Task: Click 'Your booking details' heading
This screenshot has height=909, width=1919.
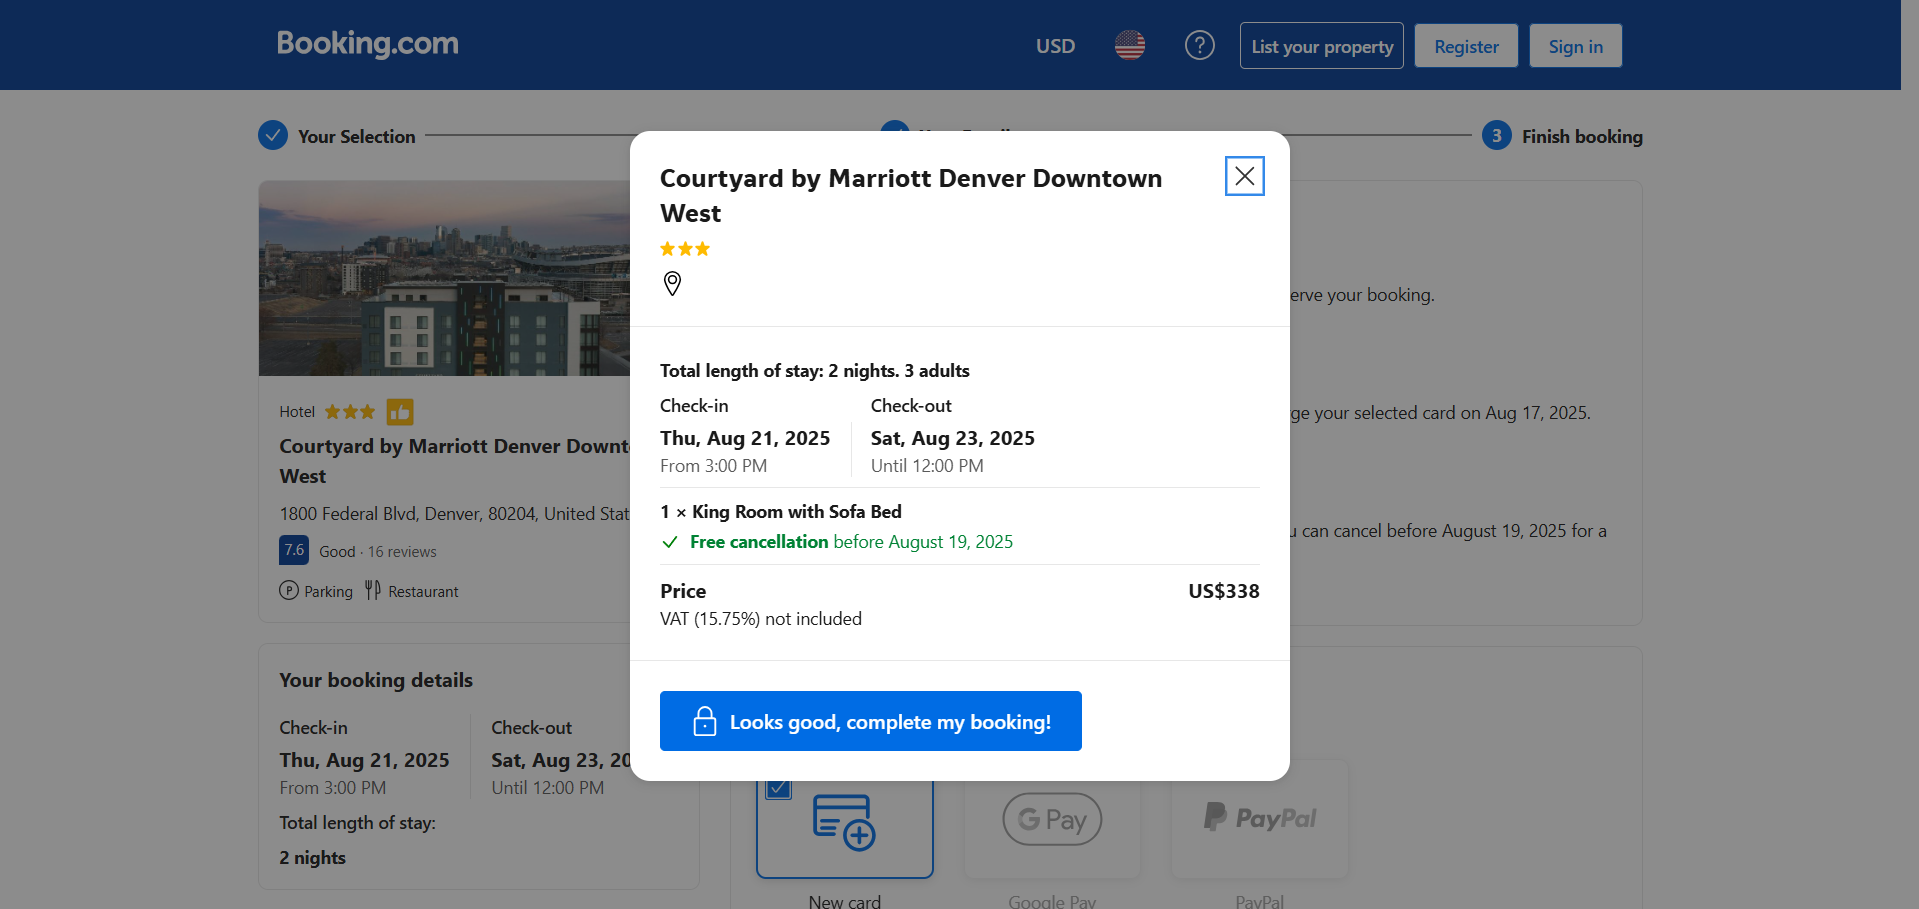Action: tap(376, 680)
